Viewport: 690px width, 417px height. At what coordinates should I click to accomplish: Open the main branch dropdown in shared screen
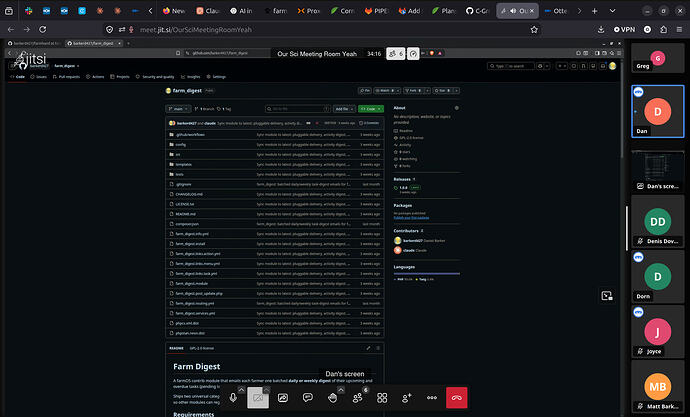coord(178,109)
